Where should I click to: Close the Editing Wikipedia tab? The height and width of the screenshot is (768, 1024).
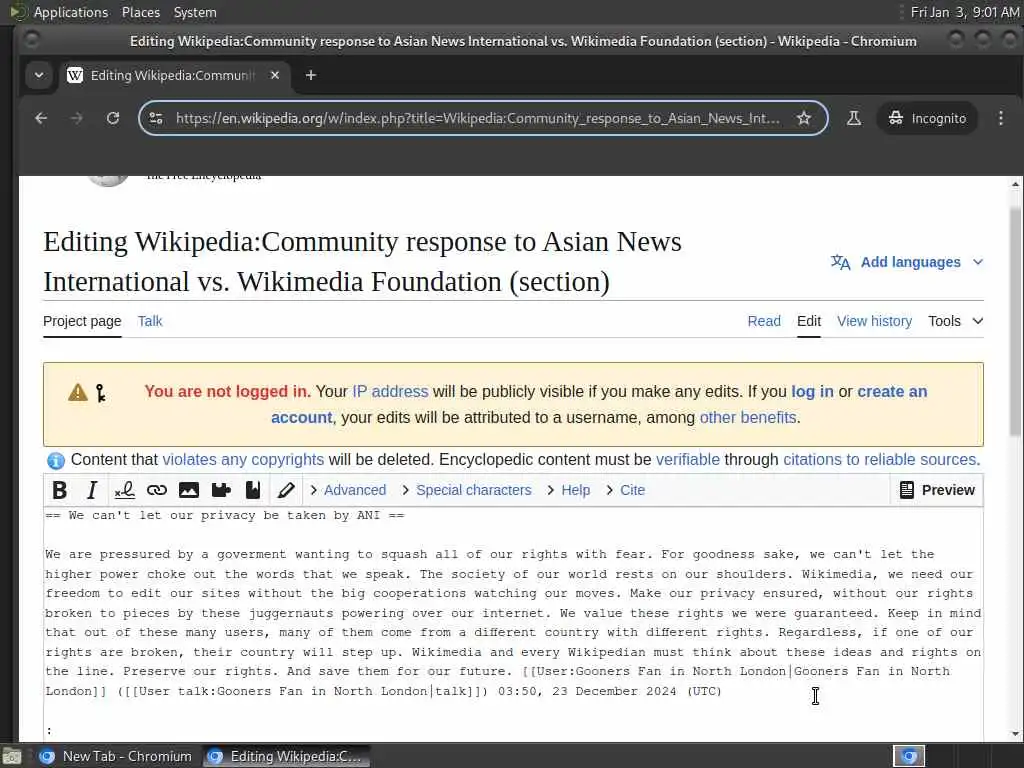tap(275, 75)
